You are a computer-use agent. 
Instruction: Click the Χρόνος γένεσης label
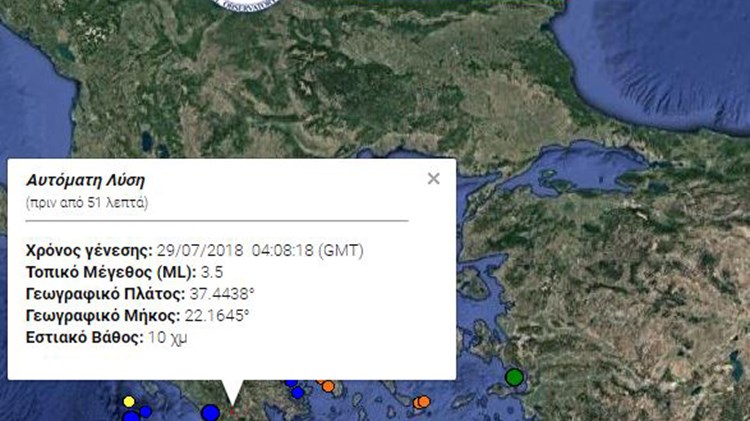point(89,250)
